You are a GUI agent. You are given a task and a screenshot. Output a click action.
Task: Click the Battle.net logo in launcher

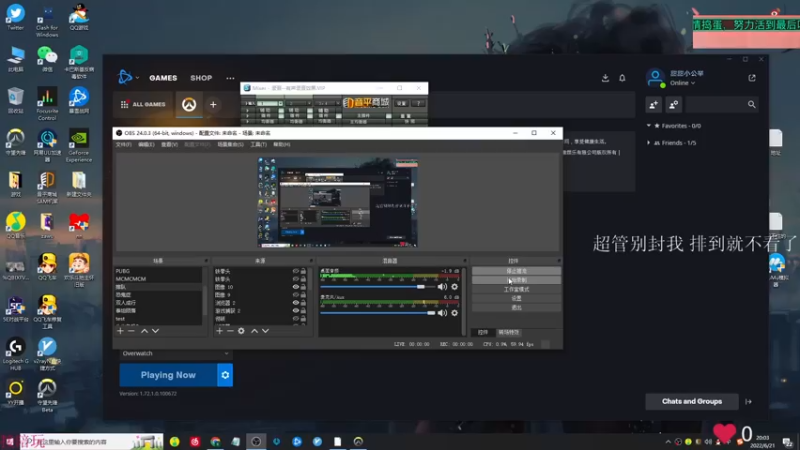124,78
